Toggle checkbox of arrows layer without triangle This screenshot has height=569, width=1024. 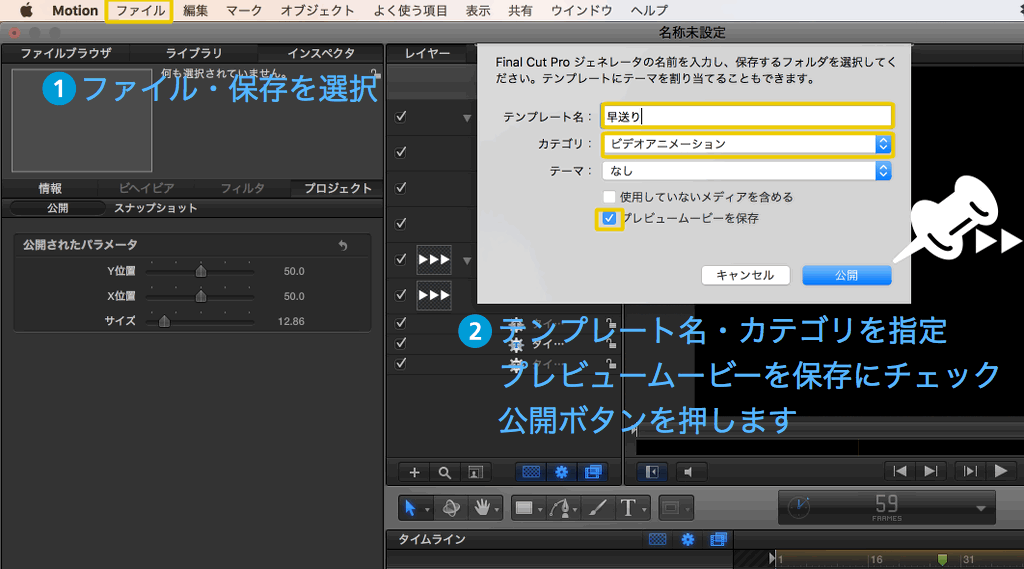coord(401,295)
